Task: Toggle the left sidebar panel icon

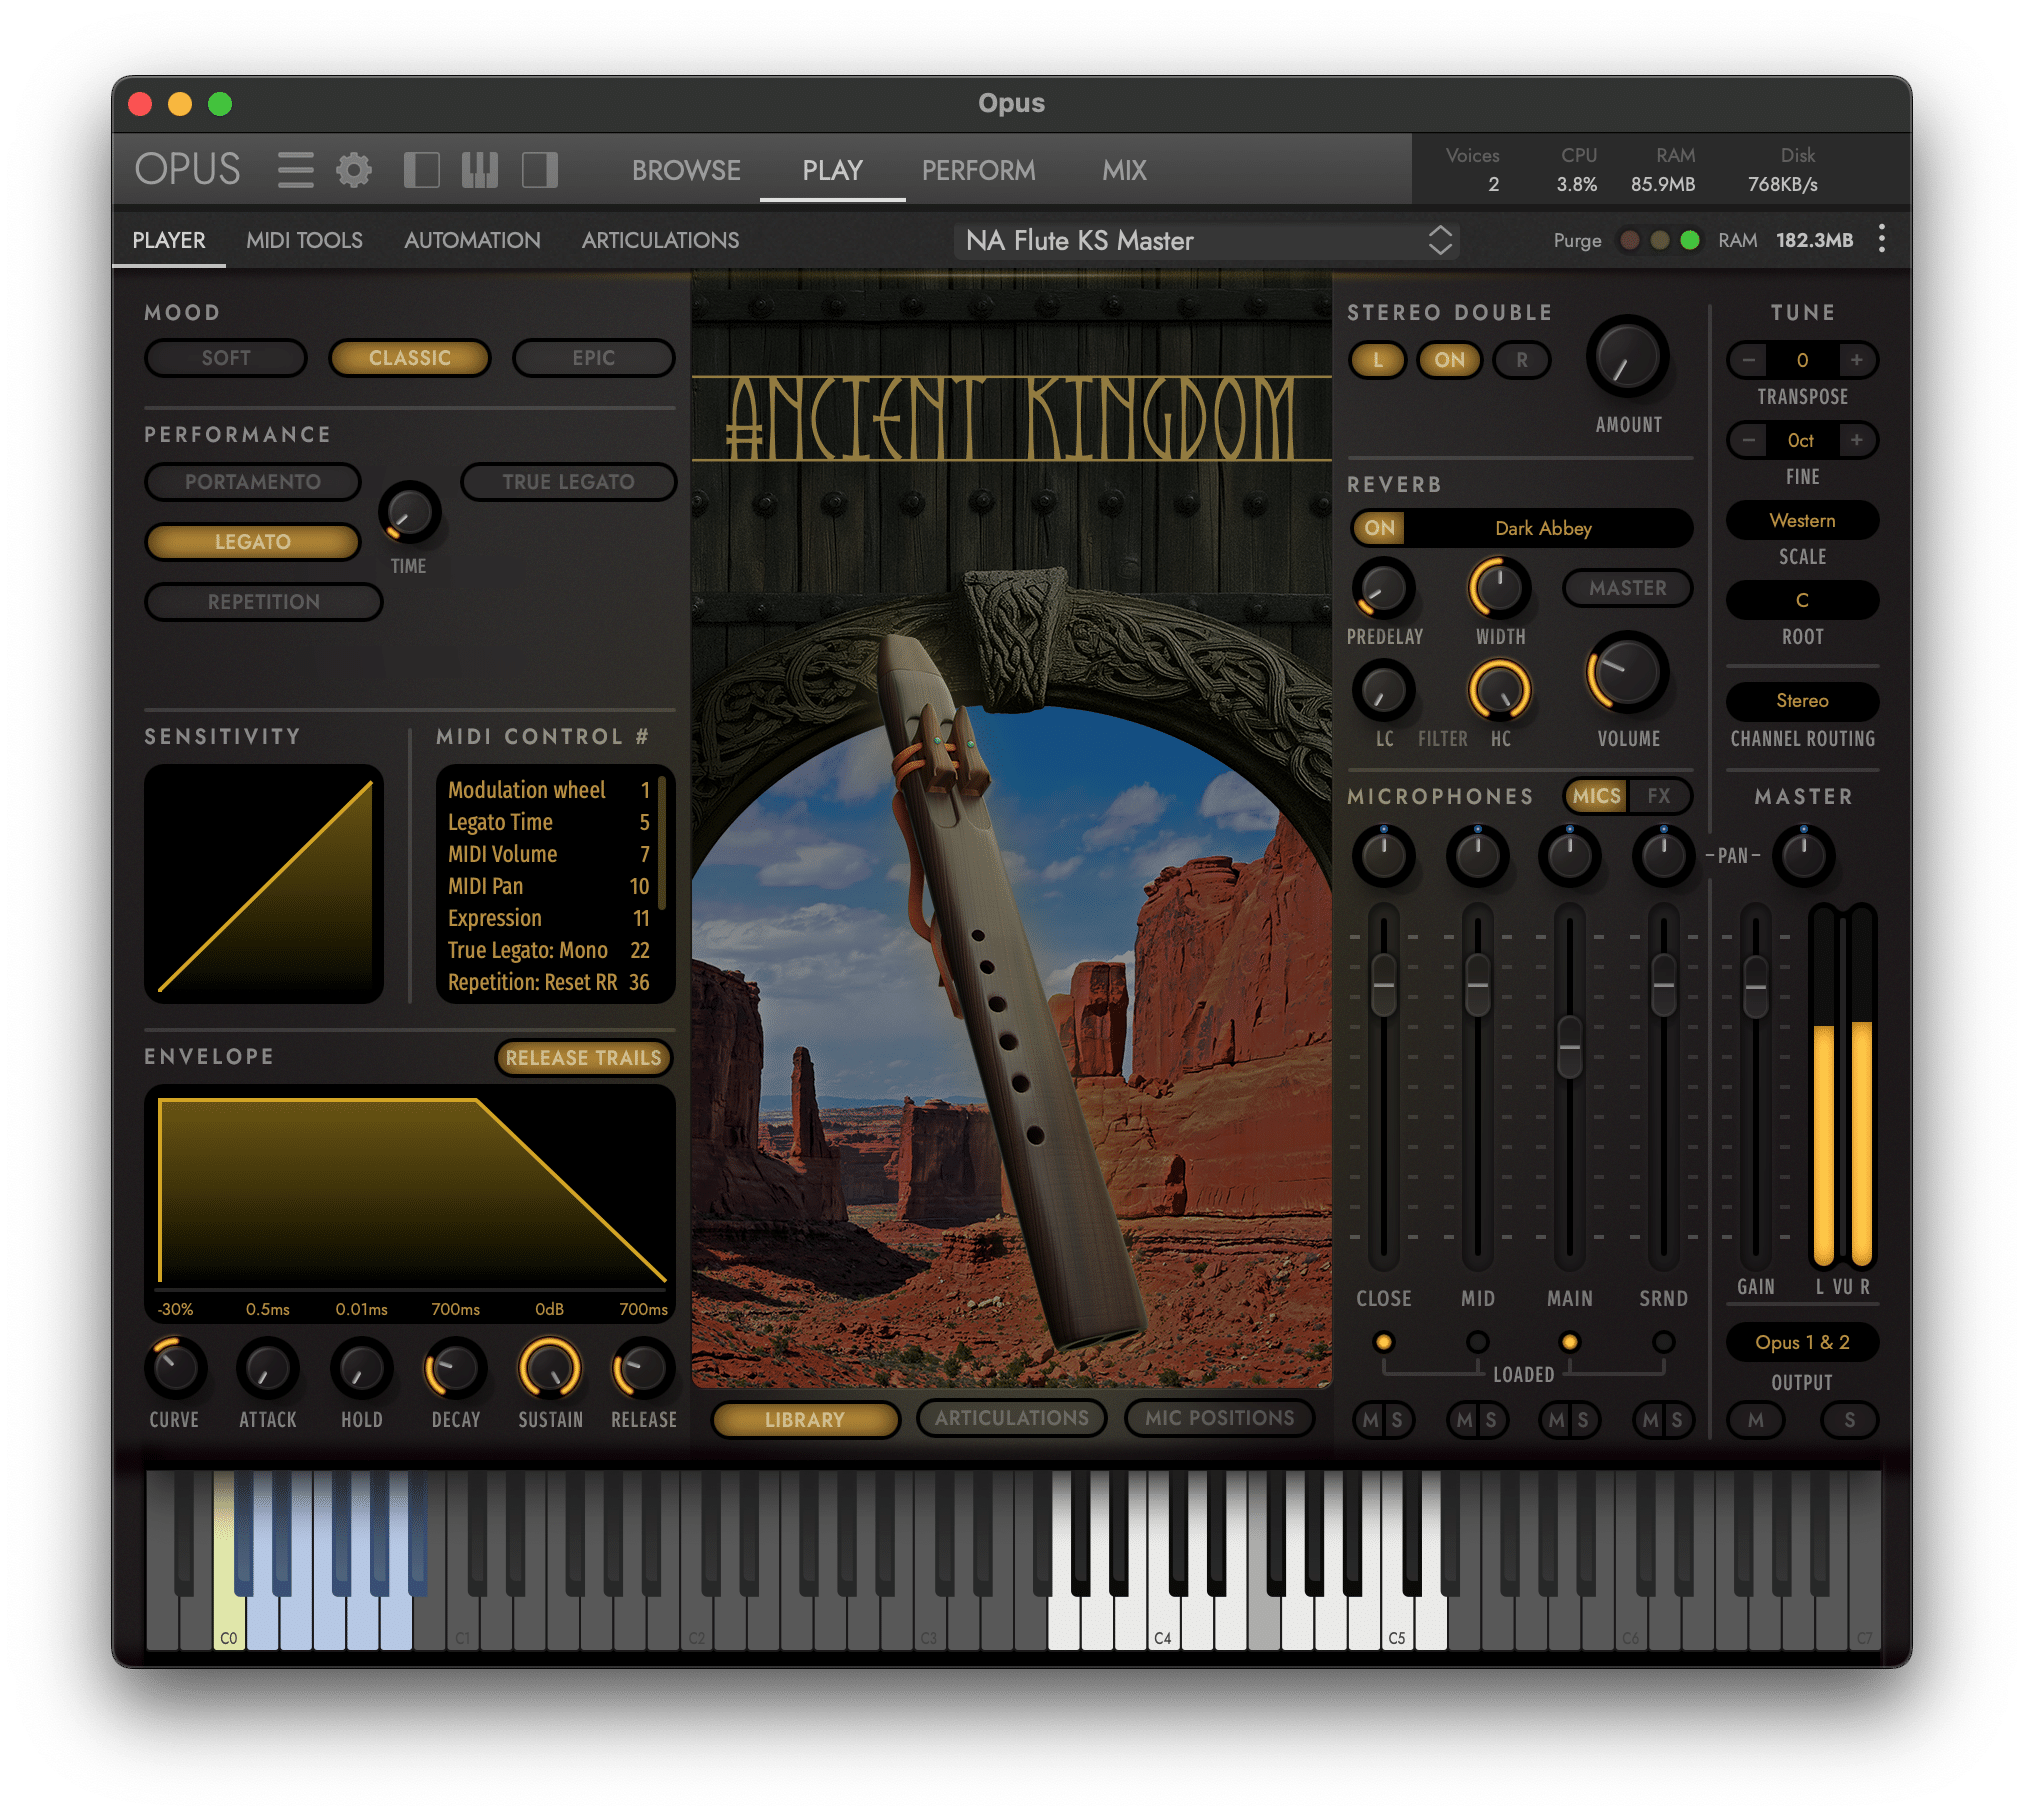Action: (421, 170)
